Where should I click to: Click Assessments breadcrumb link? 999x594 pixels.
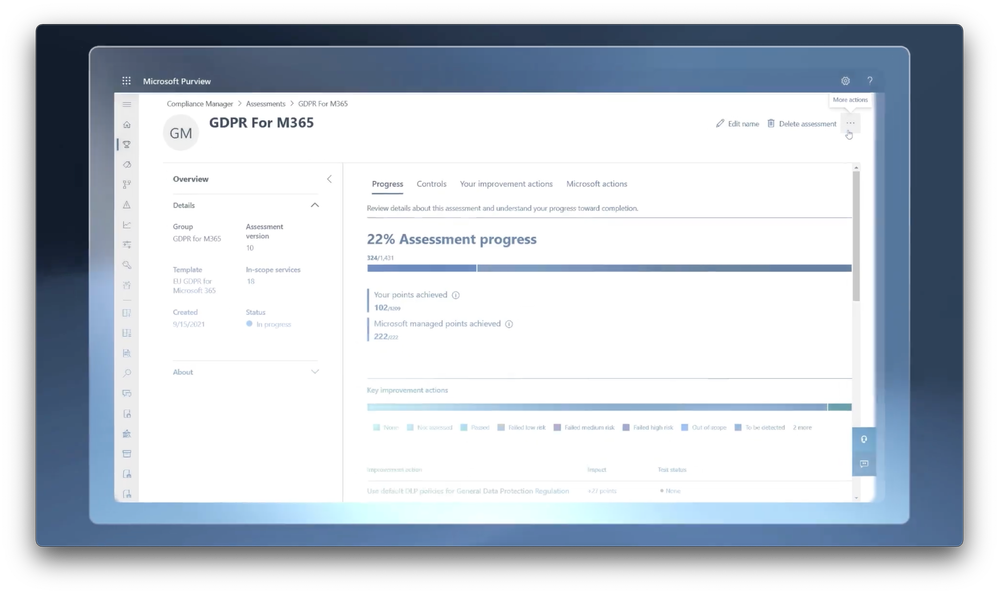[x=266, y=104]
